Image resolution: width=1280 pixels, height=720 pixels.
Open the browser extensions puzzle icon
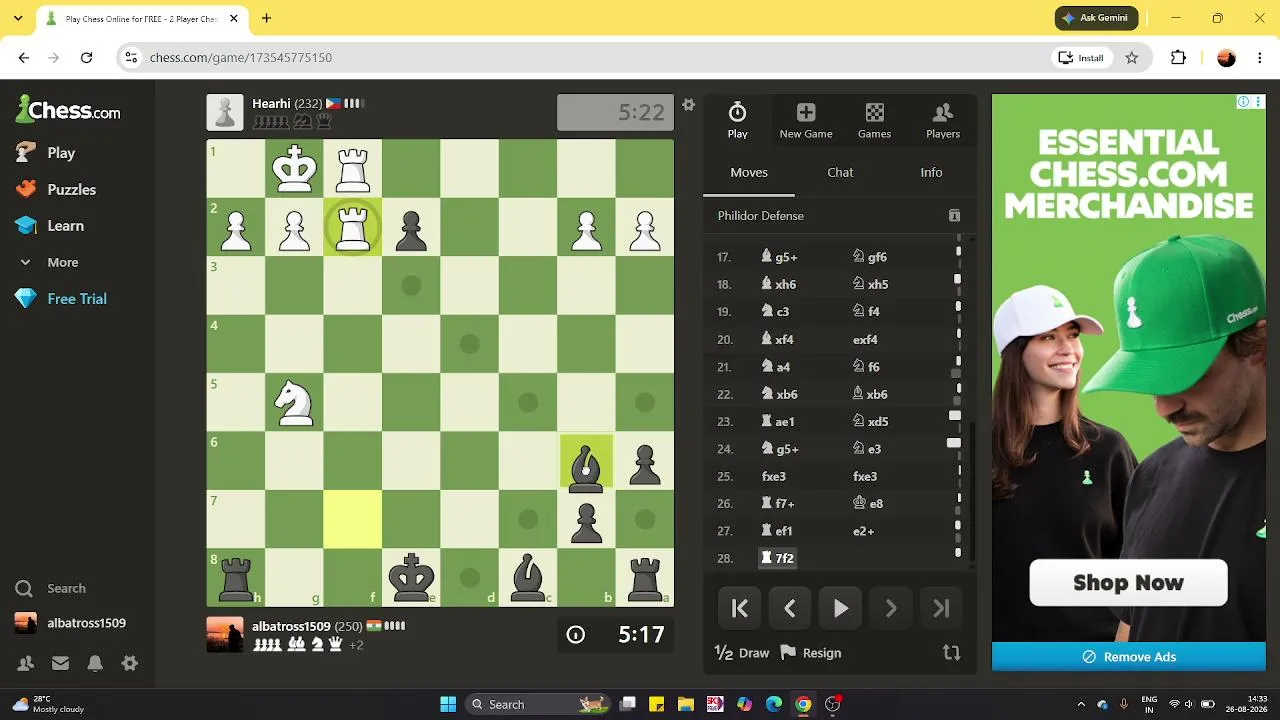click(1178, 58)
